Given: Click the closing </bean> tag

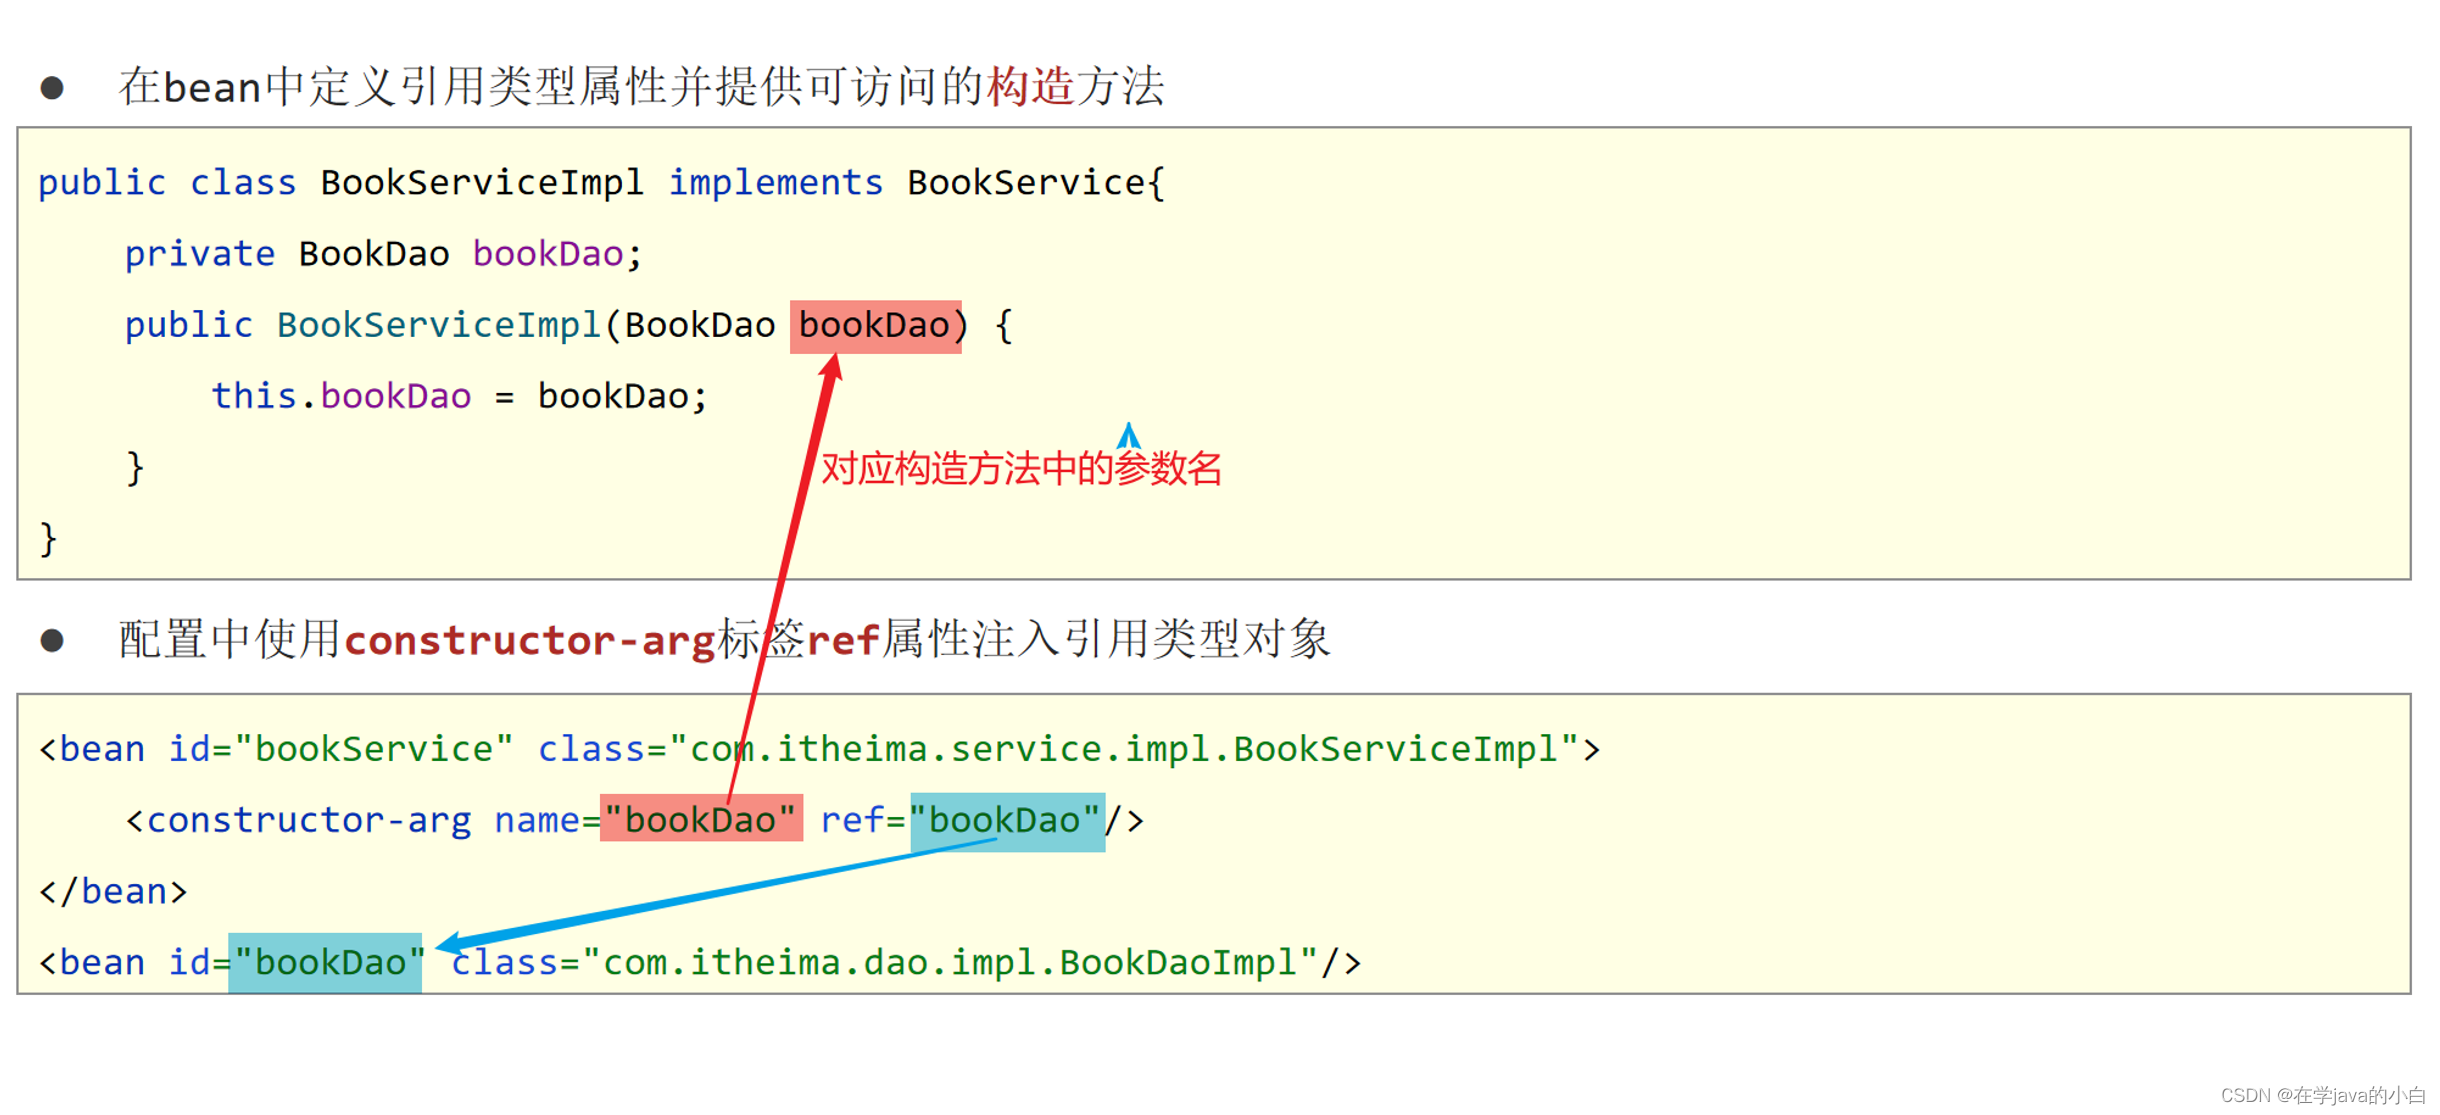Looking at the screenshot, I should [113, 891].
